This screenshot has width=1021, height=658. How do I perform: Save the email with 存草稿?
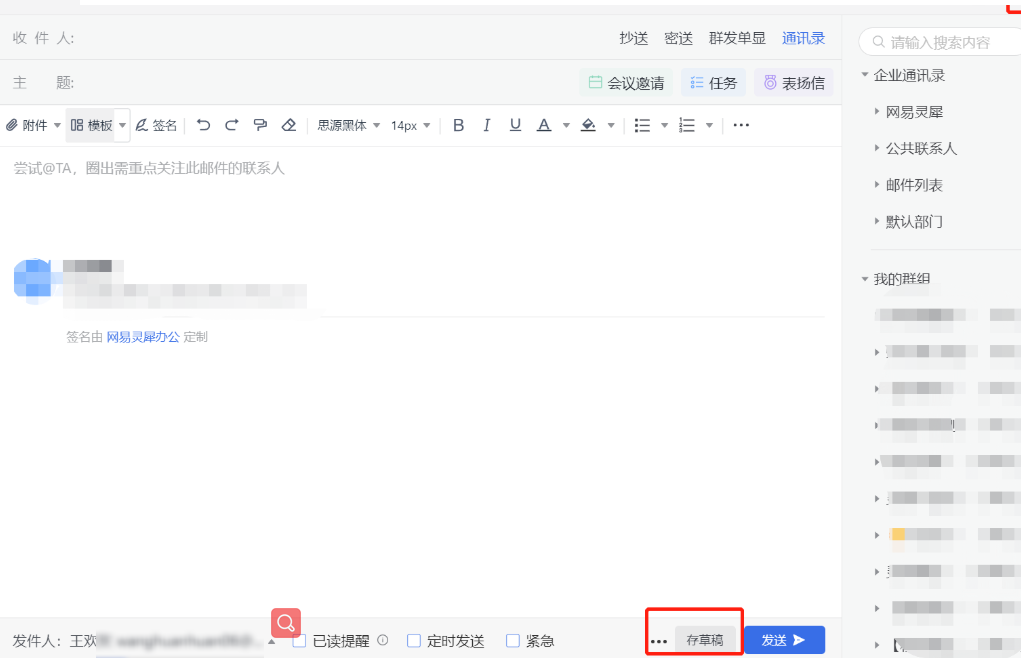[x=705, y=640]
